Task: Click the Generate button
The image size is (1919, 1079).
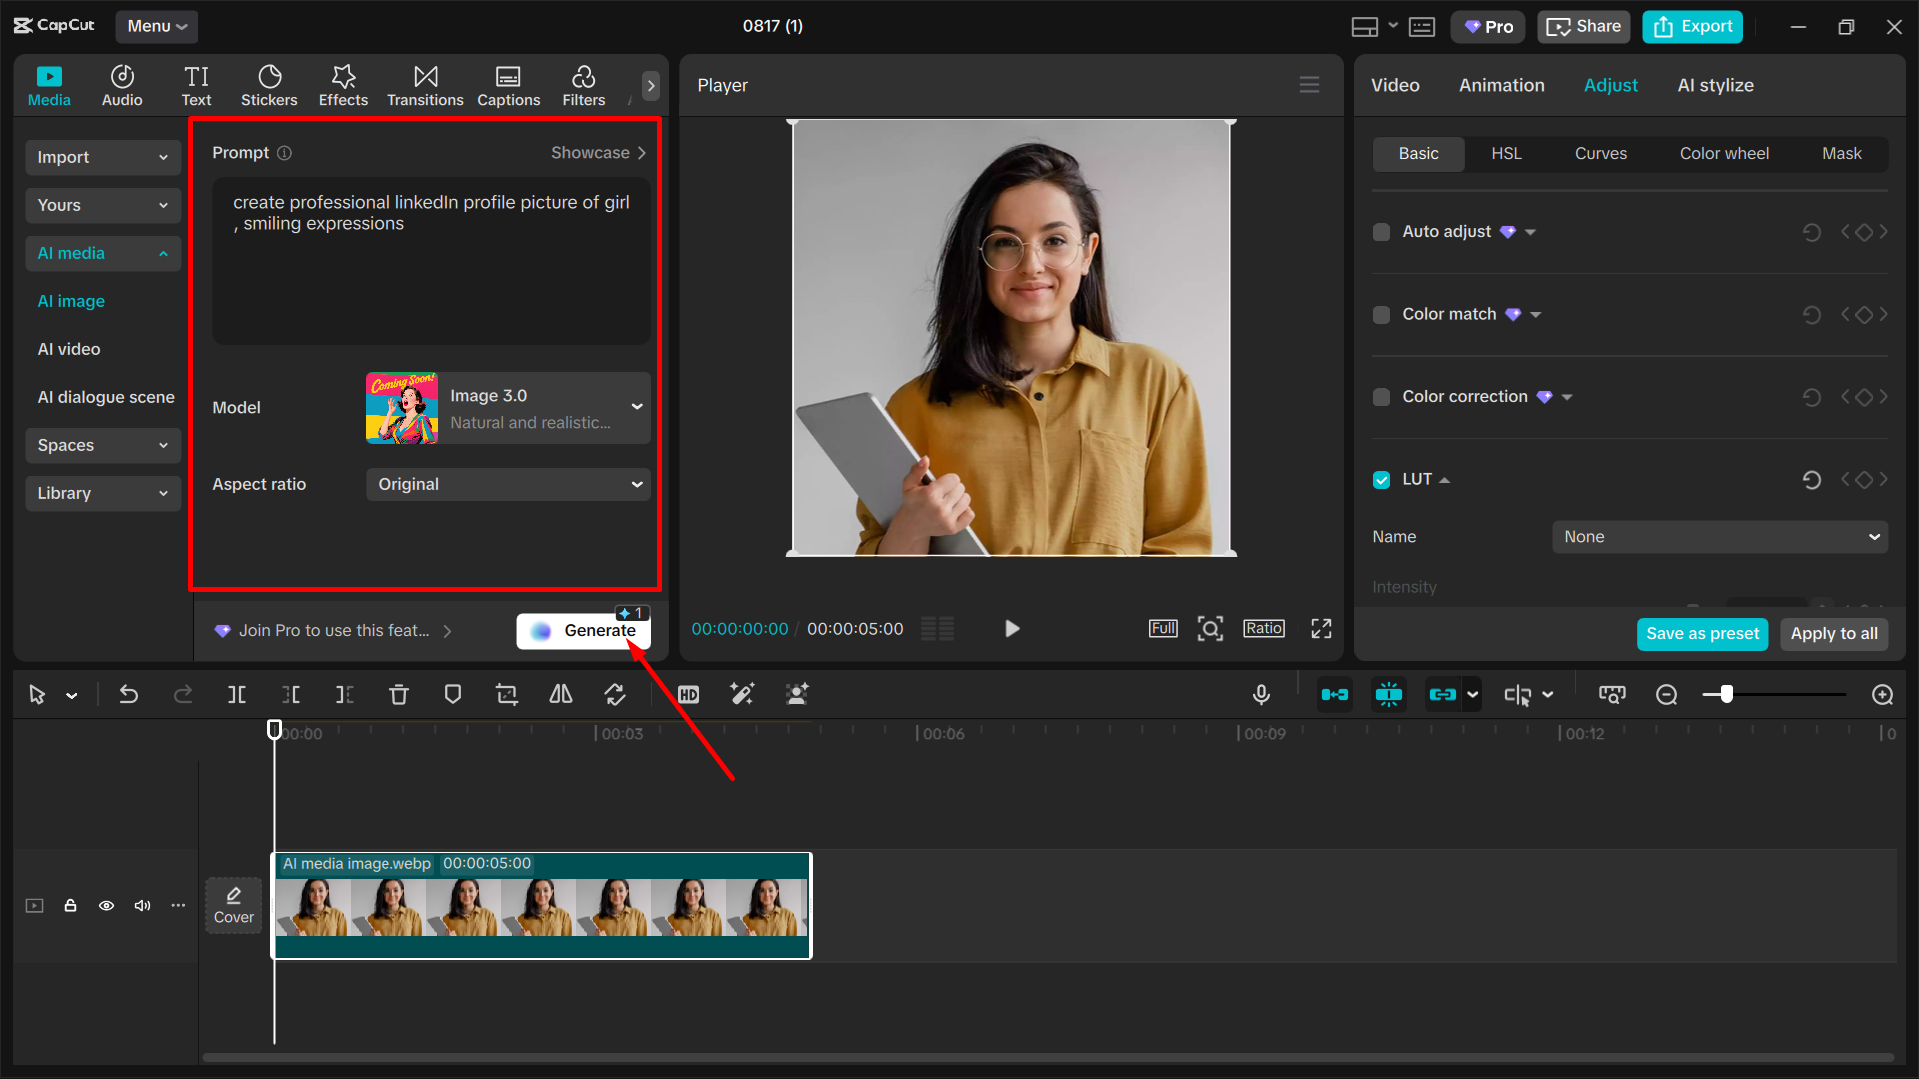Action: (584, 630)
